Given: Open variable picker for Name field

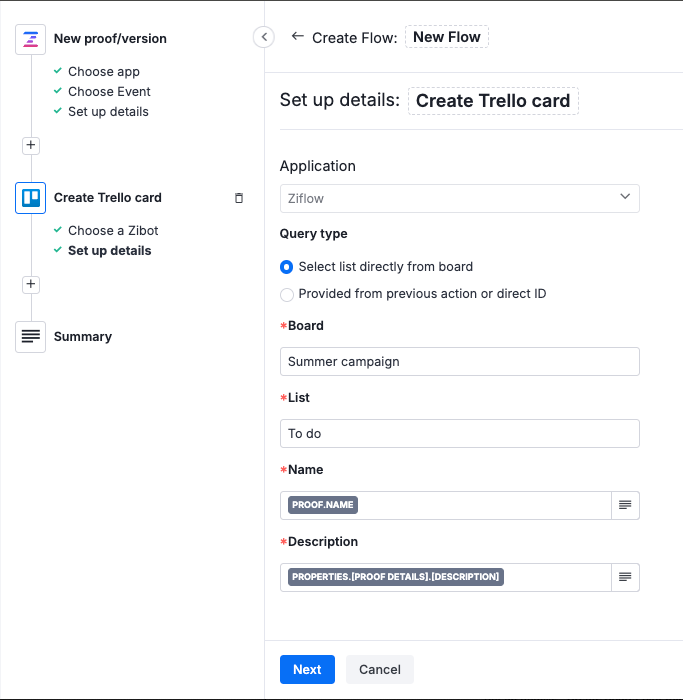Looking at the screenshot, I should [x=625, y=505].
